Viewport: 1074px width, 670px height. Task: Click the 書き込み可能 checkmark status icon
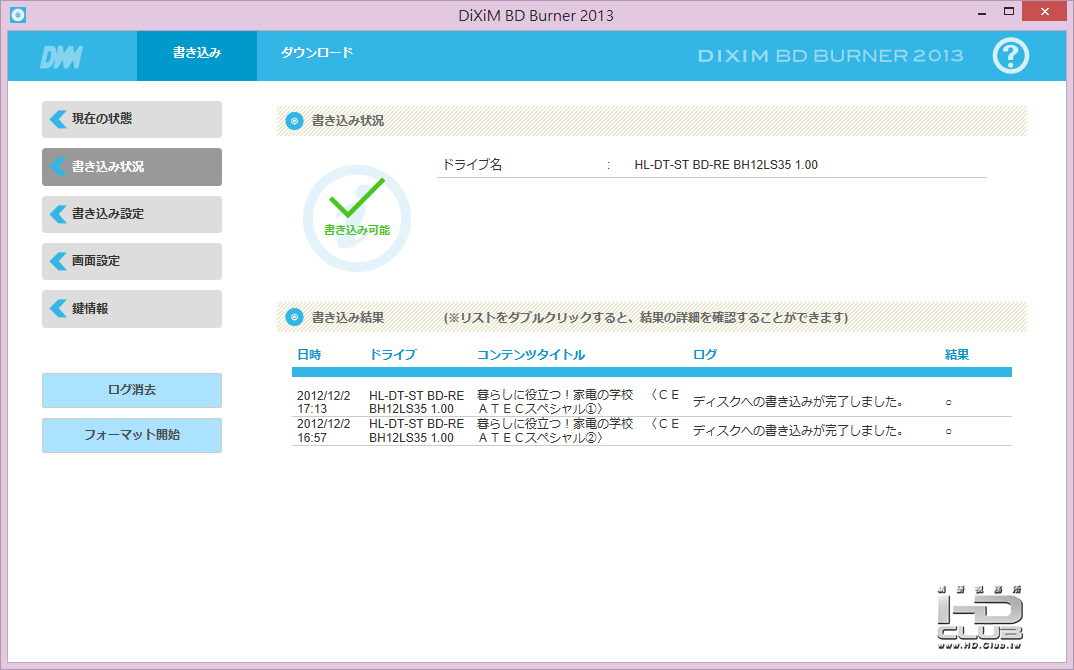click(x=357, y=219)
